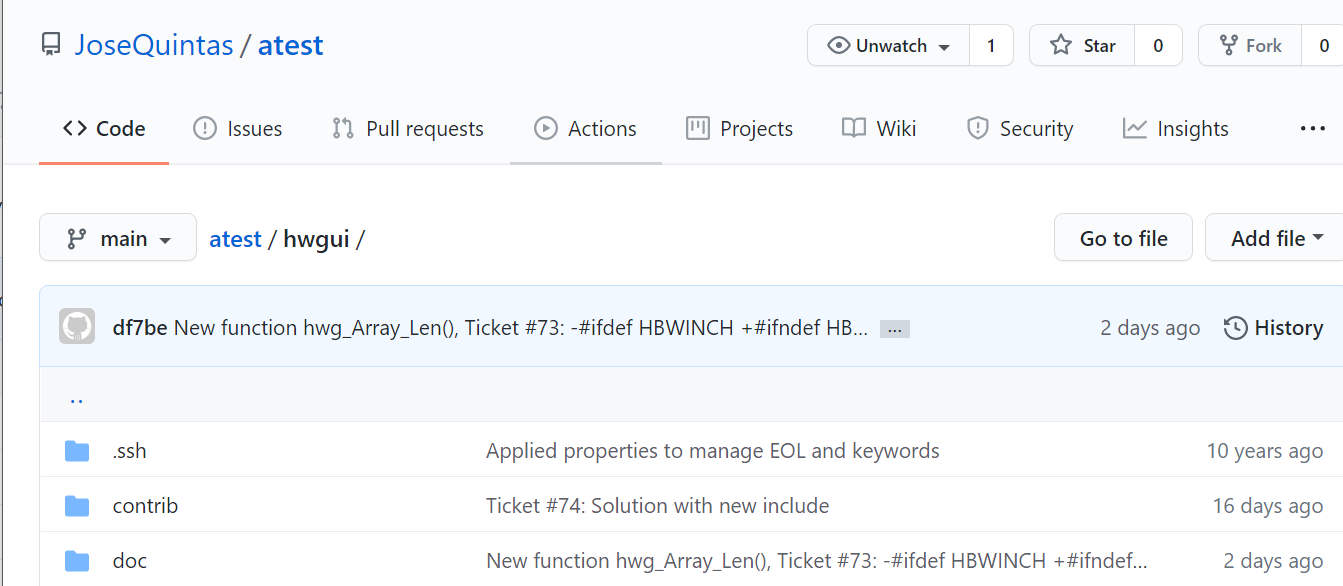Click the Go to file button
Screen dimensions: 1343x586
coord(1123,238)
